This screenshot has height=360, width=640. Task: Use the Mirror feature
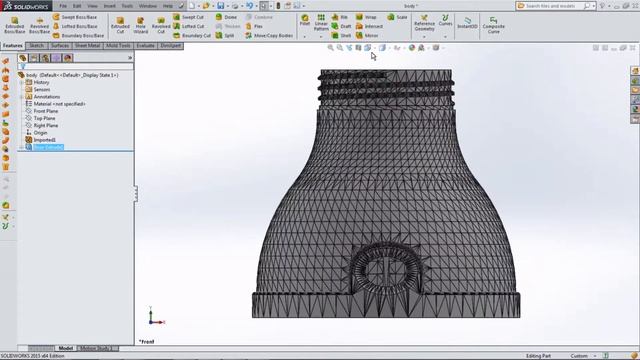[367, 36]
